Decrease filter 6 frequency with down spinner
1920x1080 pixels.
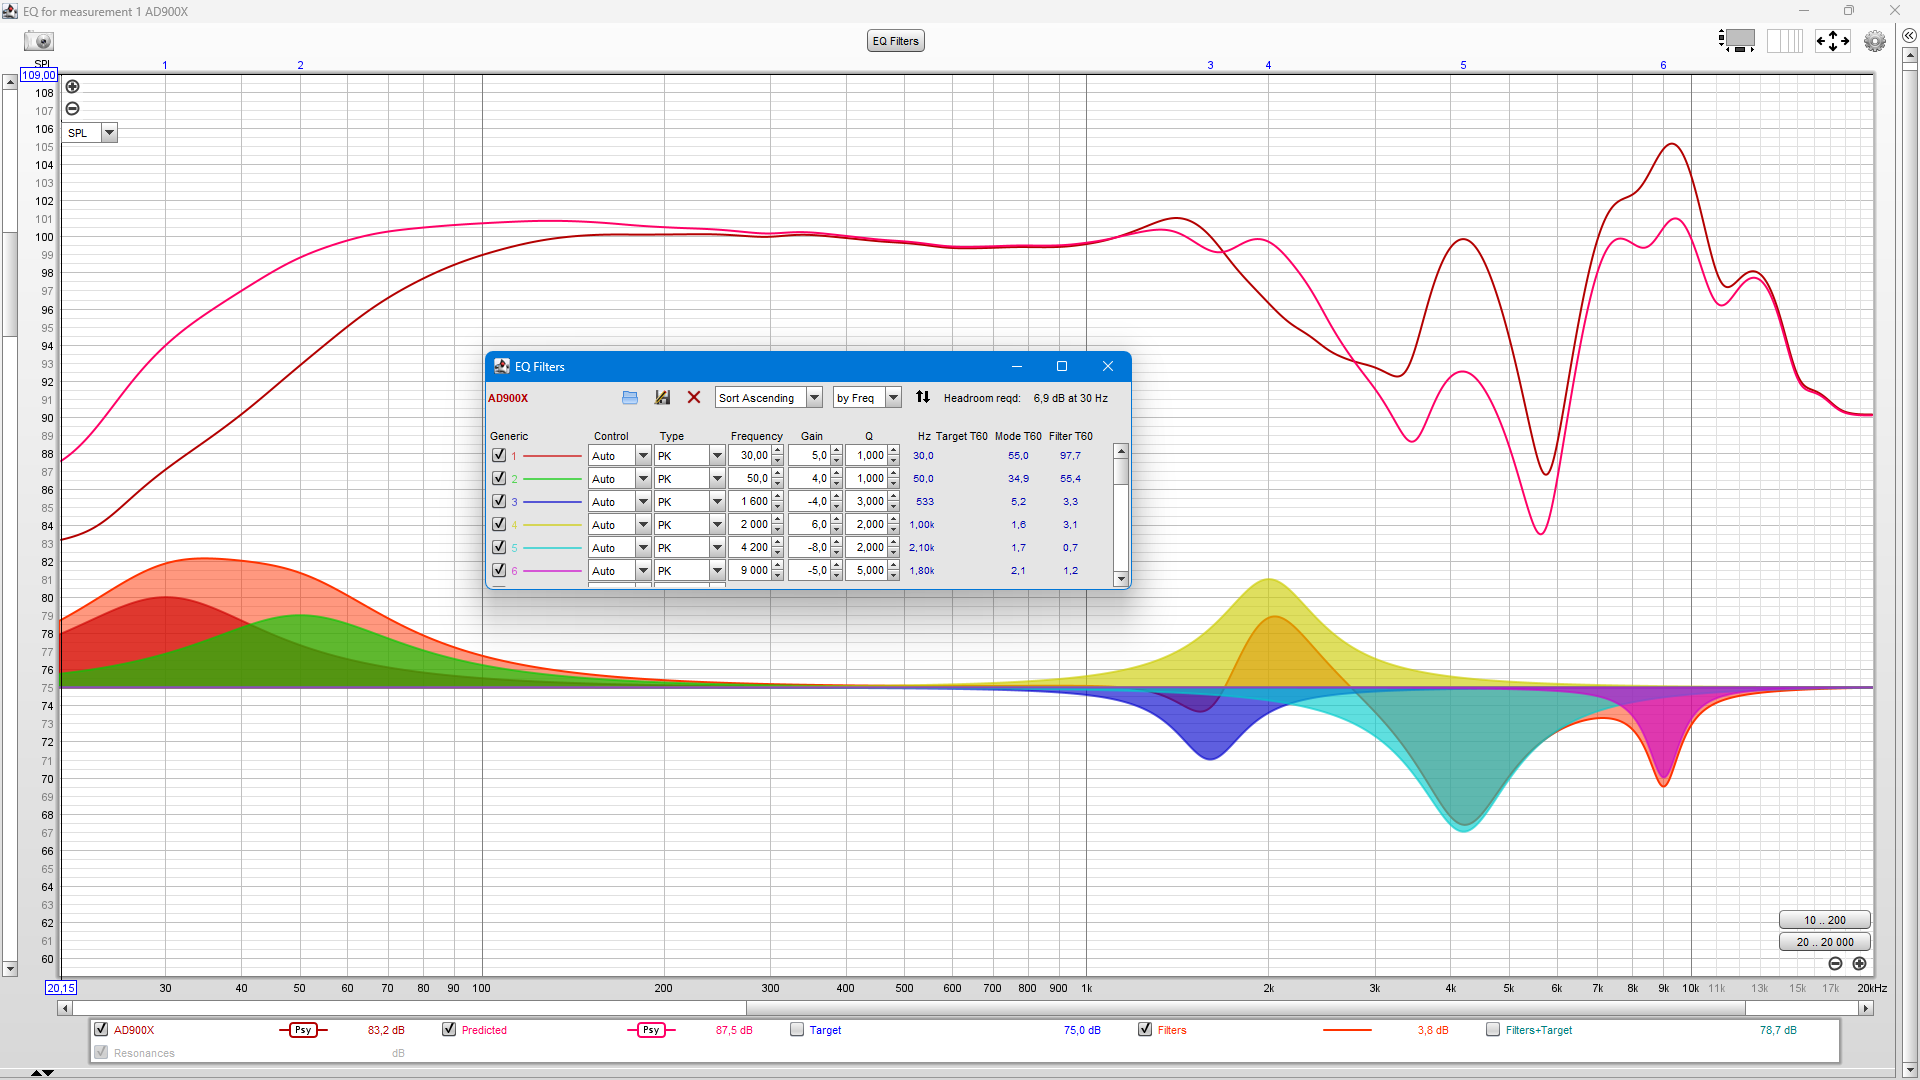tap(778, 576)
